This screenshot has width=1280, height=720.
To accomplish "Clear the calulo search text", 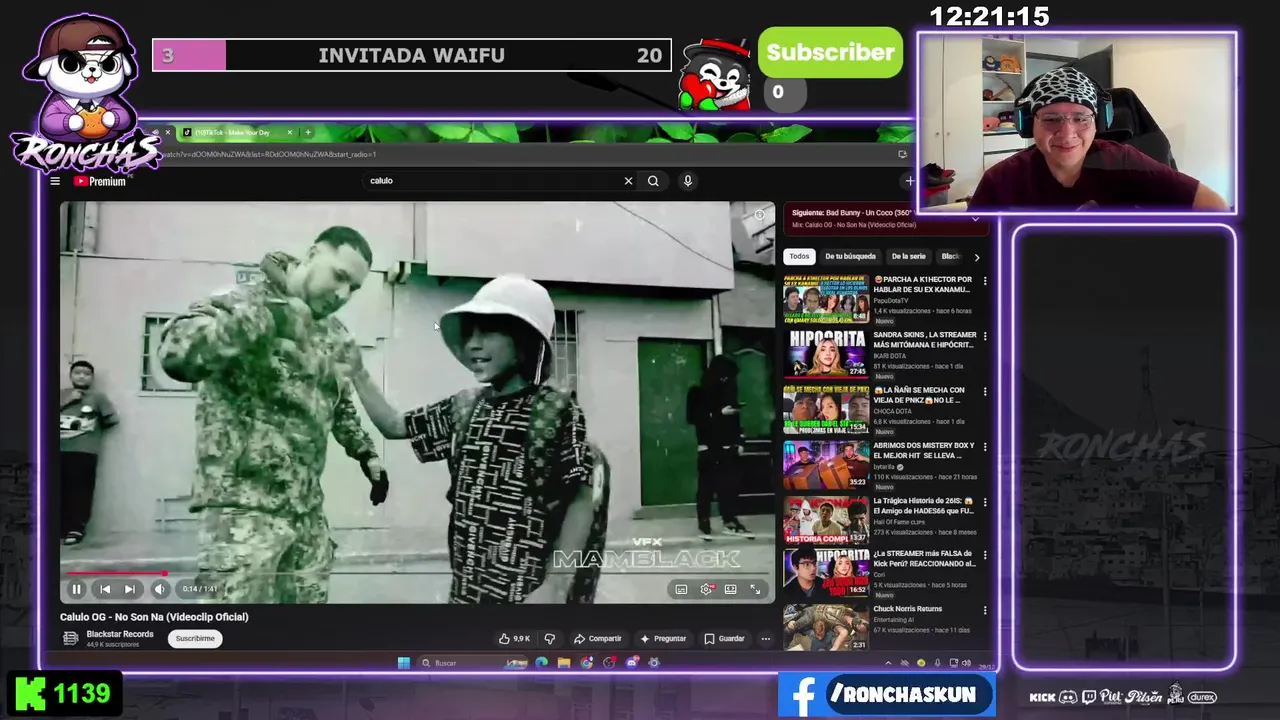I will click(x=628, y=181).
